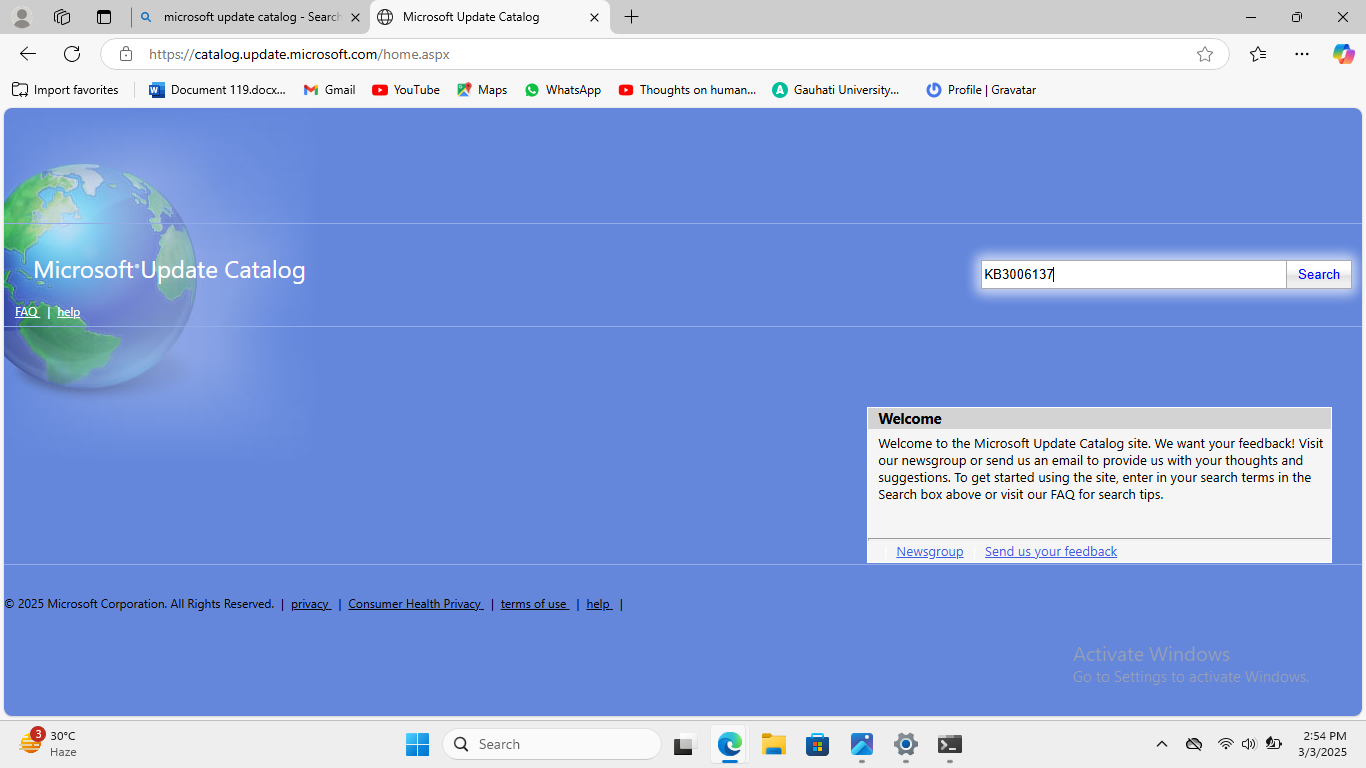The width and height of the screenshot is (1366, 768).
Task: Open a new tab with plus button
Action: point(631,17)
